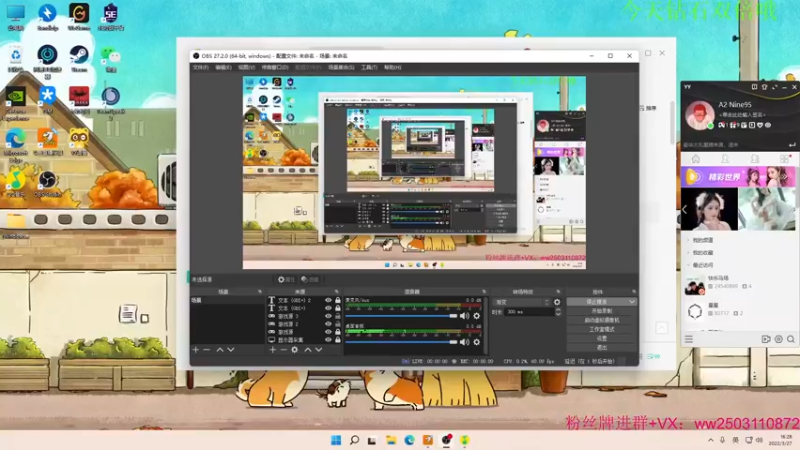The image size is (800, 450).
Task: Adjust the 麦克风/Aux volume slider
Action: pyautogui.click(x=402, y=316)
